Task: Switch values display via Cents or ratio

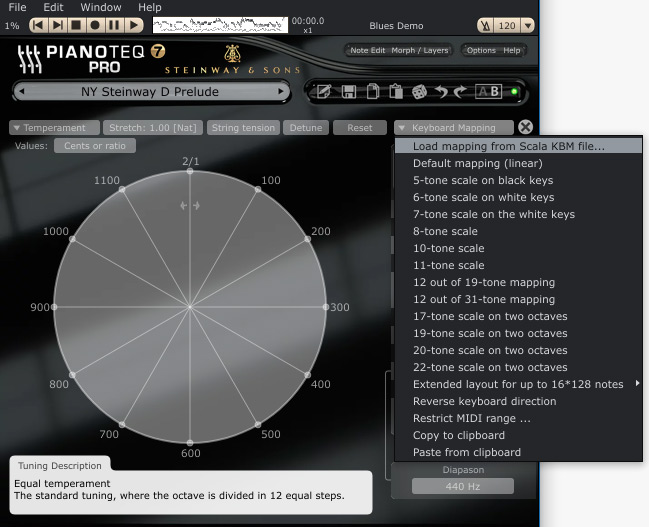Action: coord(95,146)
